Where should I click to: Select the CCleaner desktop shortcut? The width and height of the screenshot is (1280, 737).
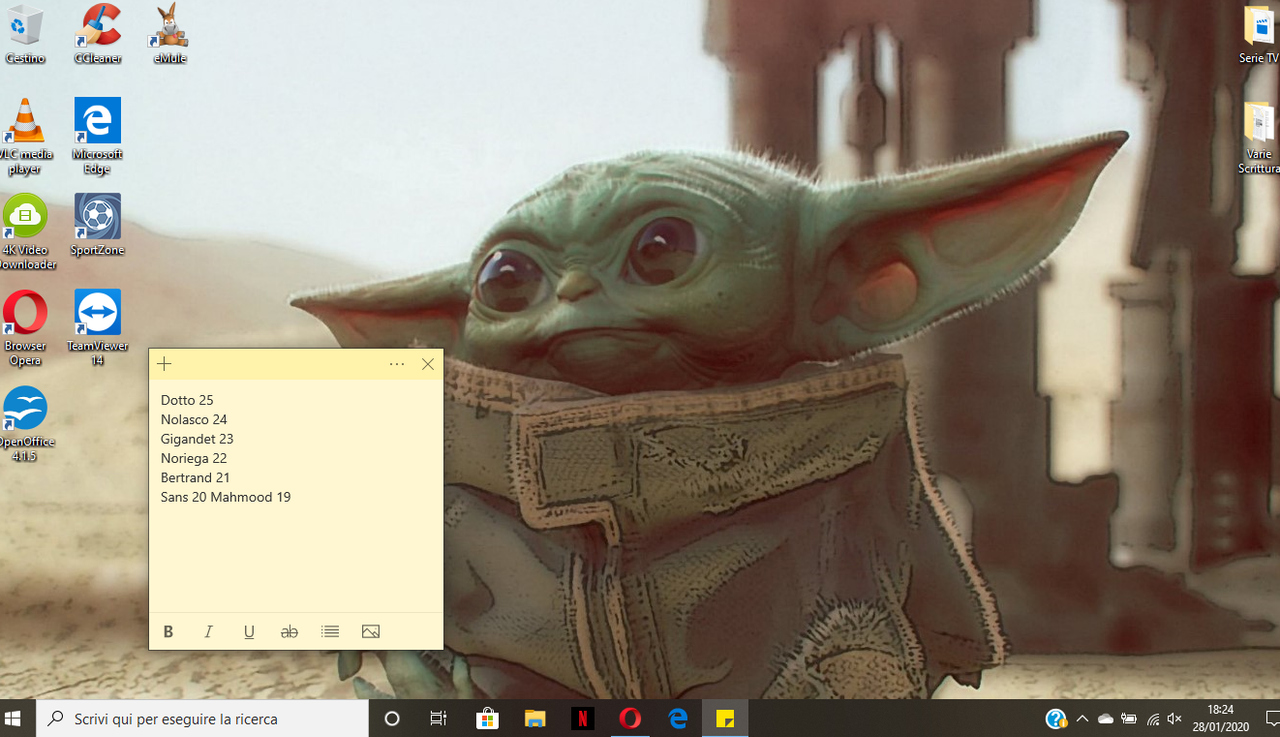tap(98, 35)
